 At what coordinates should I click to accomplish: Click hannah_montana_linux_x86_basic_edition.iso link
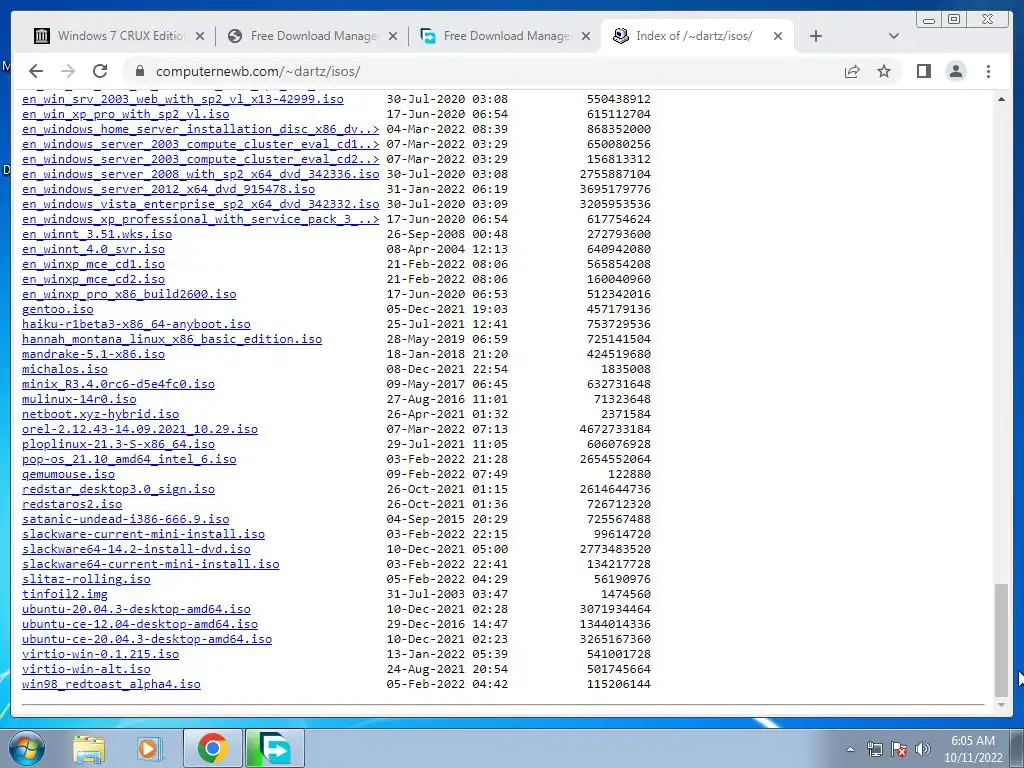pos(172,340)
